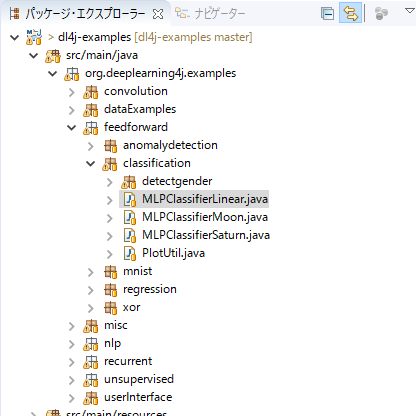Expand the nlp package
This screenshot has width=416, height=416.
(x=72, y=344)
